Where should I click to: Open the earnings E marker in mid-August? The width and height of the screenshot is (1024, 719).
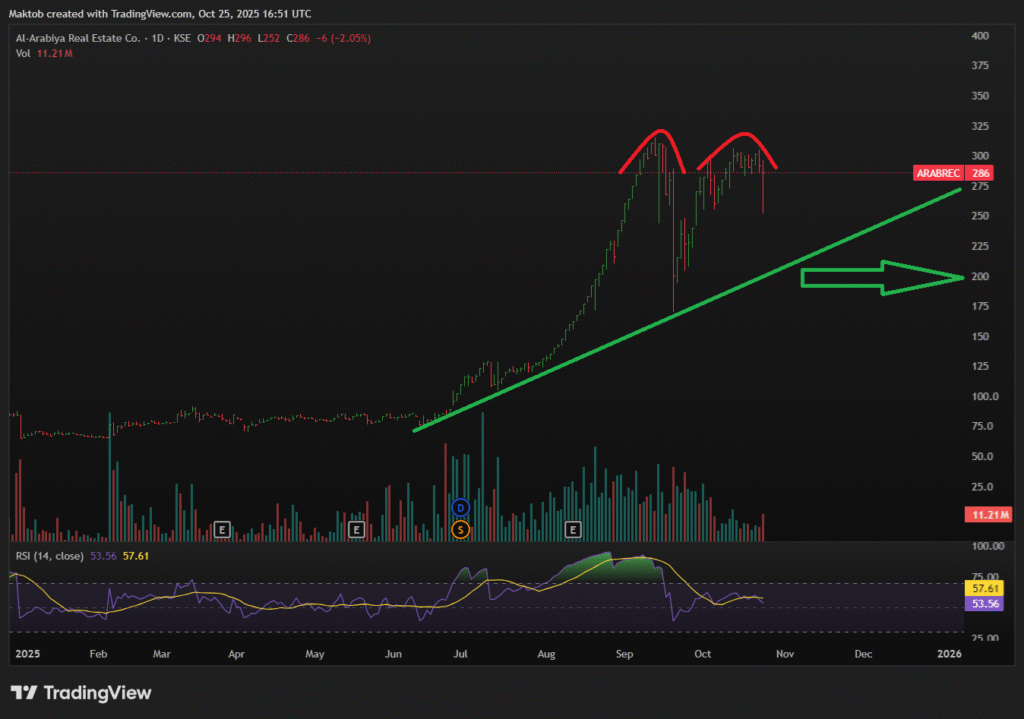click(574, 528)
